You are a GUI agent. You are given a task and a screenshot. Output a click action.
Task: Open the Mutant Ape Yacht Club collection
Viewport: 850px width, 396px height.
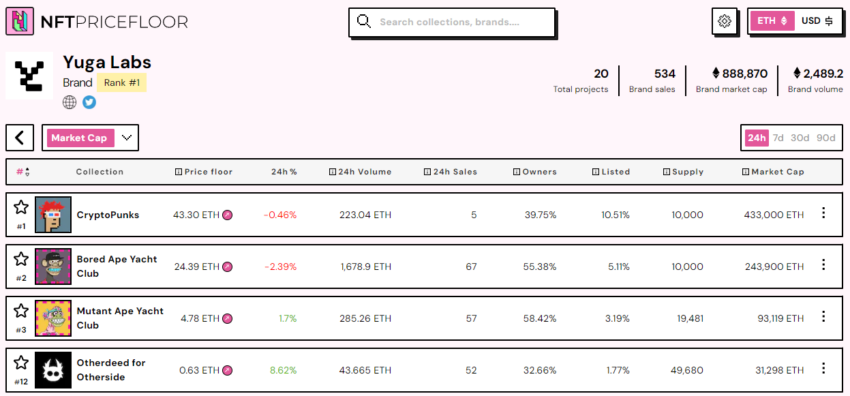[x=120, y=318]
